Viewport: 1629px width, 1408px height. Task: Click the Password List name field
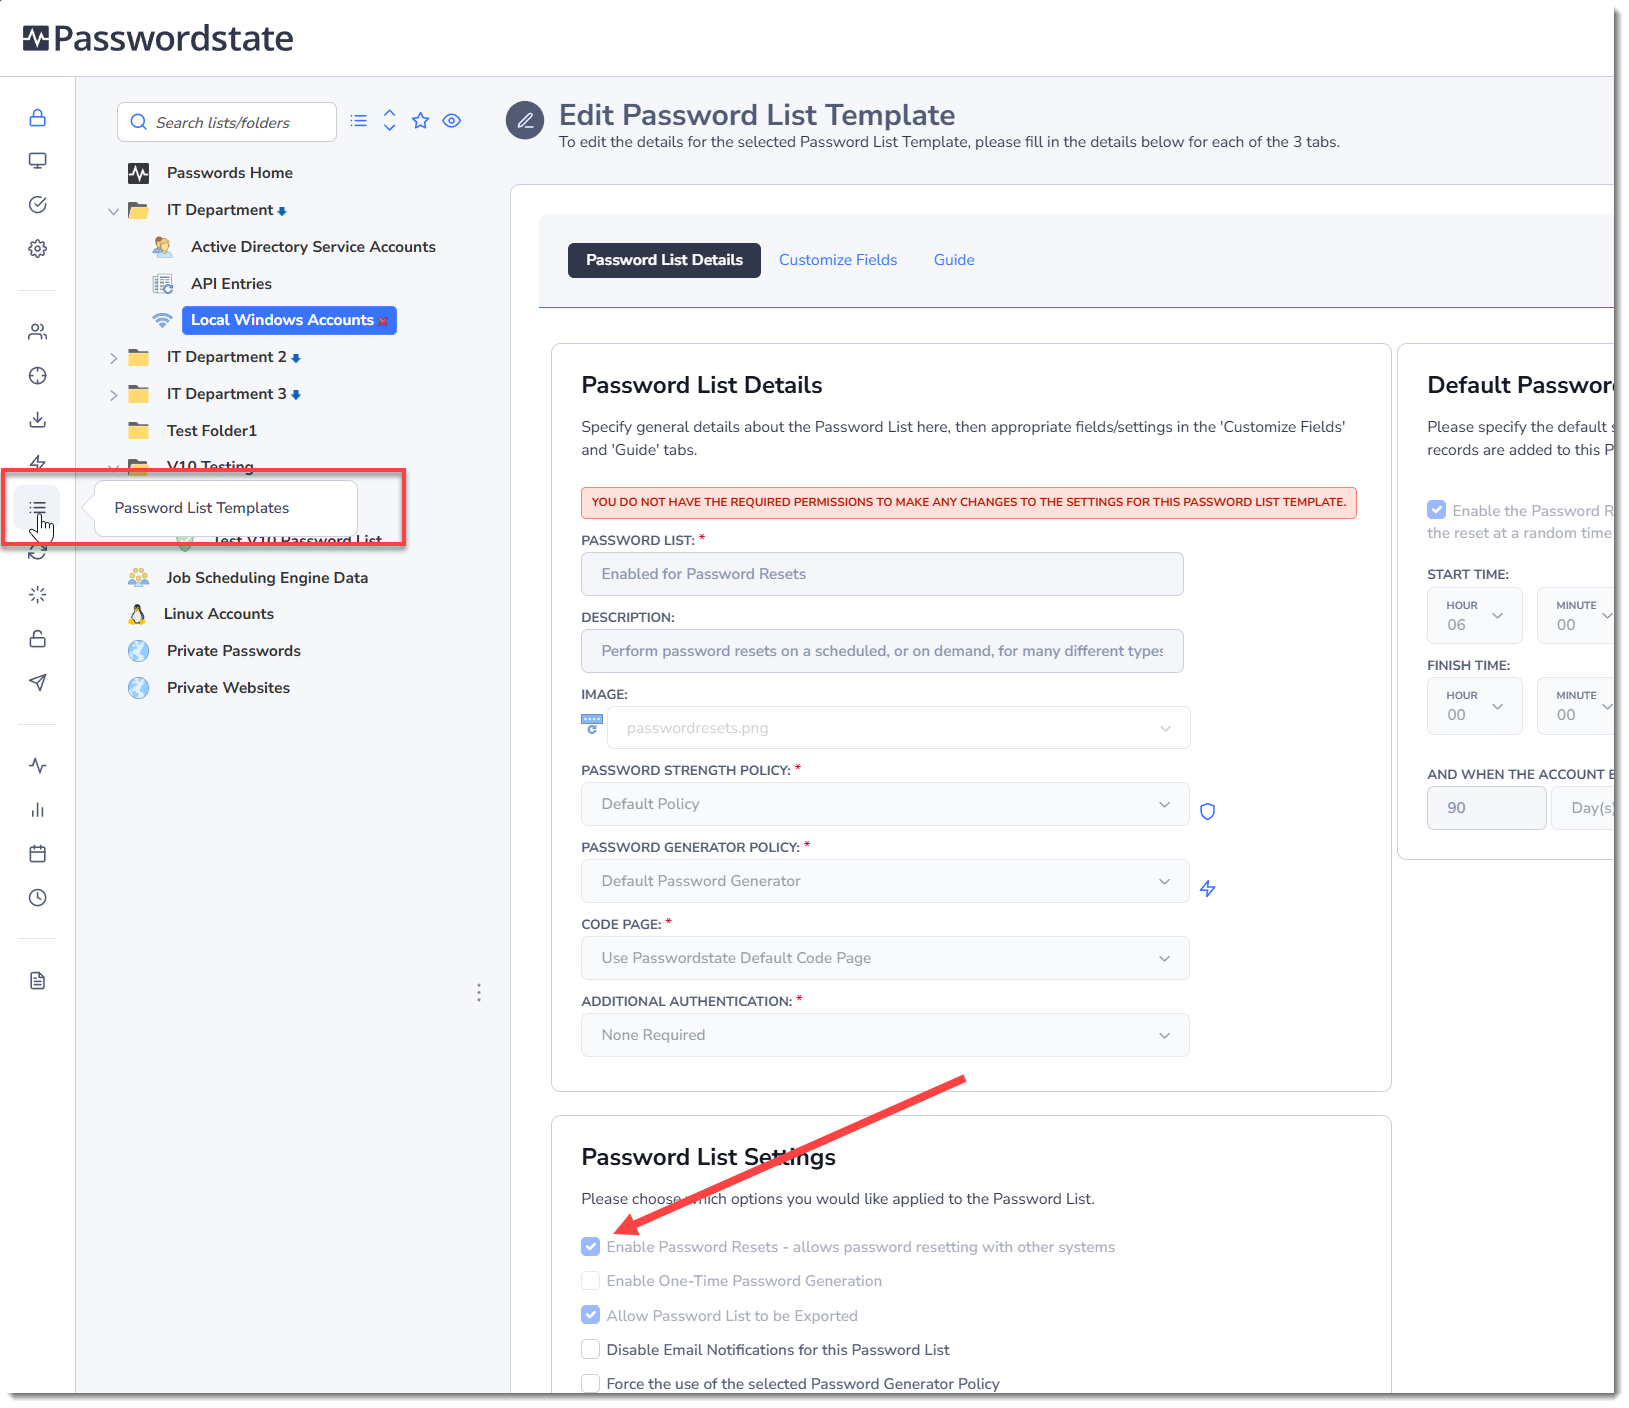882,574
